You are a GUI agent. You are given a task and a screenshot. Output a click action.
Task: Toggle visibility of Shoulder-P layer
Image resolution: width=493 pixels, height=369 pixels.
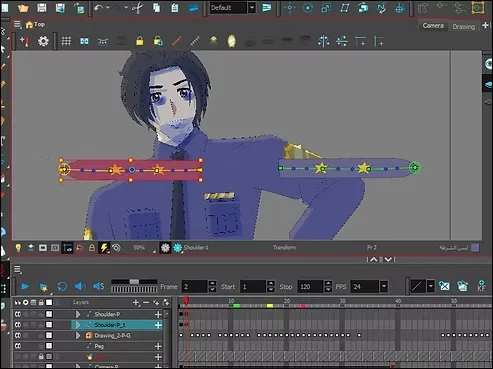click(x=18, y=314)
